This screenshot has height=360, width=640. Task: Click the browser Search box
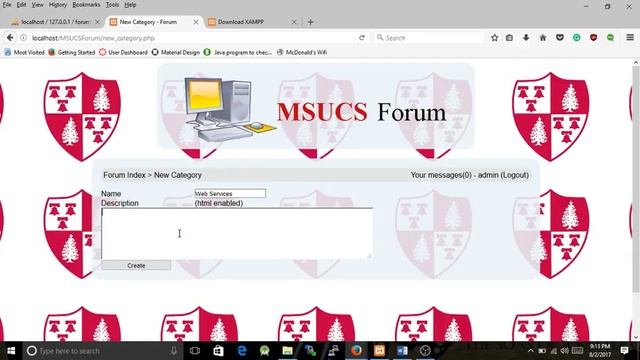point(429,38)
